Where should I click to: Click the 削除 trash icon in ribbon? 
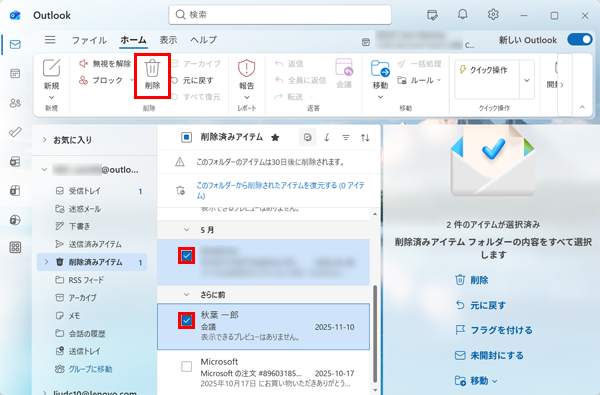coord(152,69)
